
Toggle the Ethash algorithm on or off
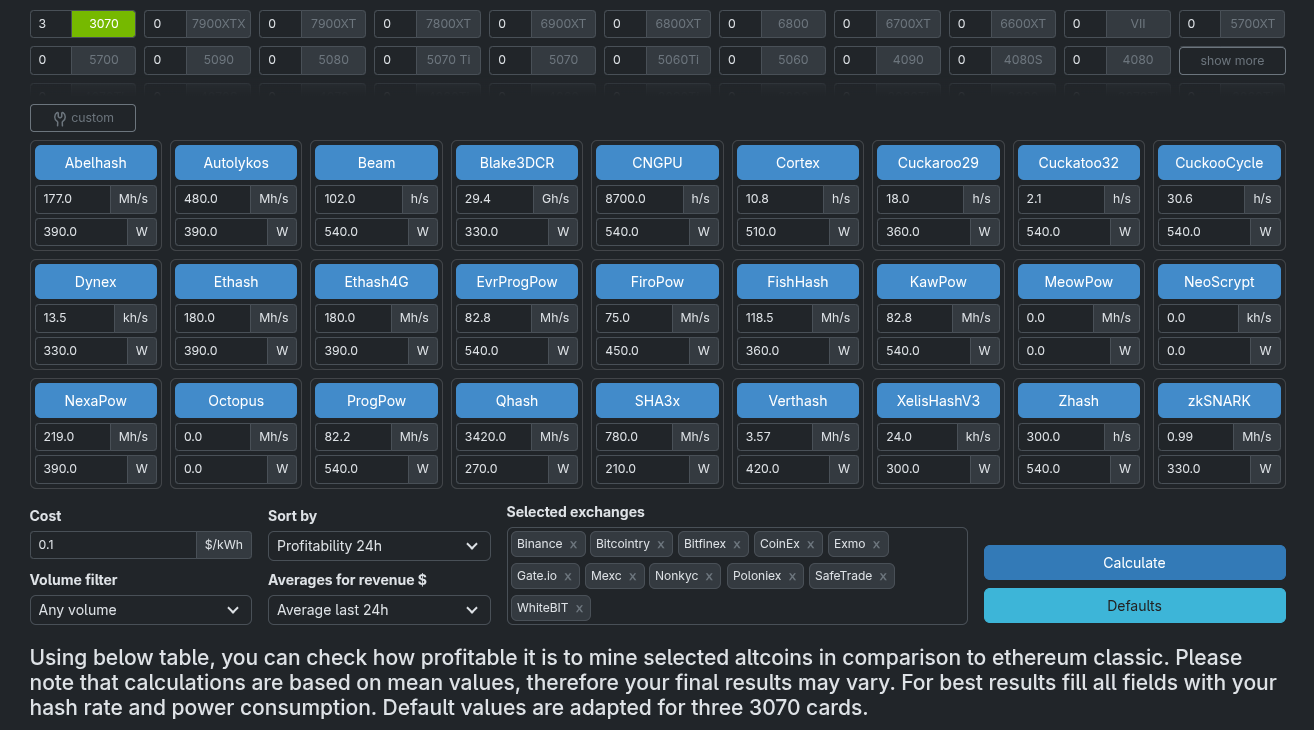236,282
